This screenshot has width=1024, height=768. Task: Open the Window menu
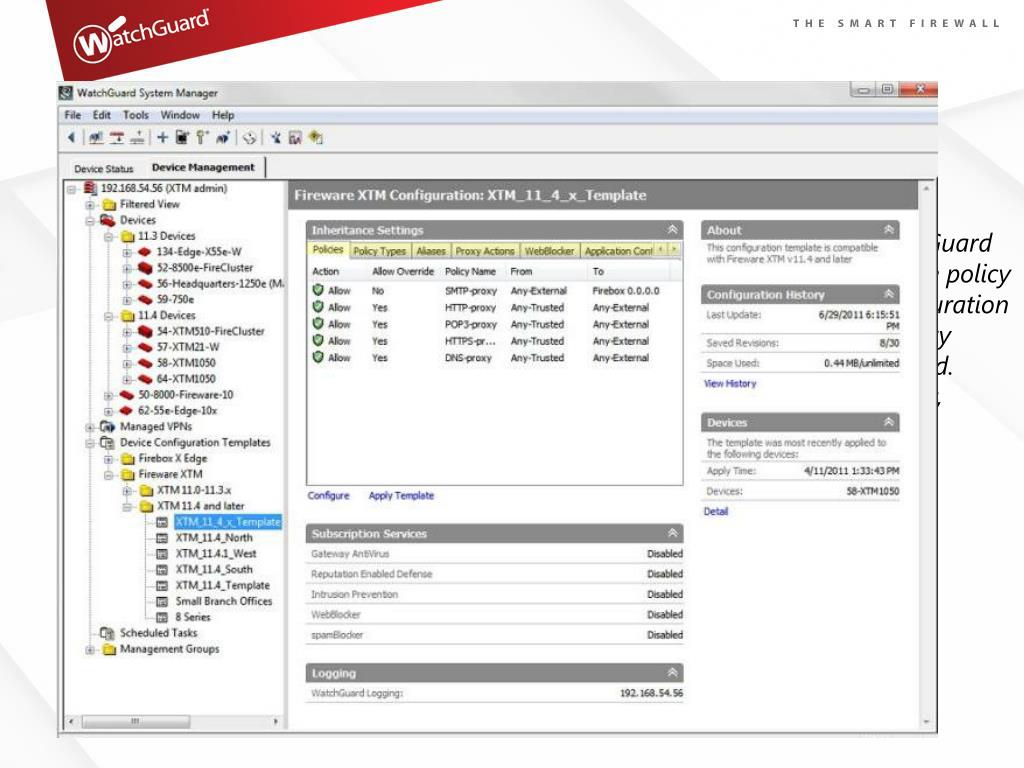tap(180, 115)
